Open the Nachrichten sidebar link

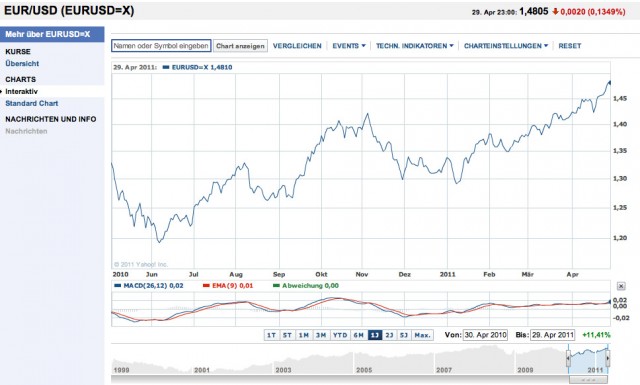[26, 131]
